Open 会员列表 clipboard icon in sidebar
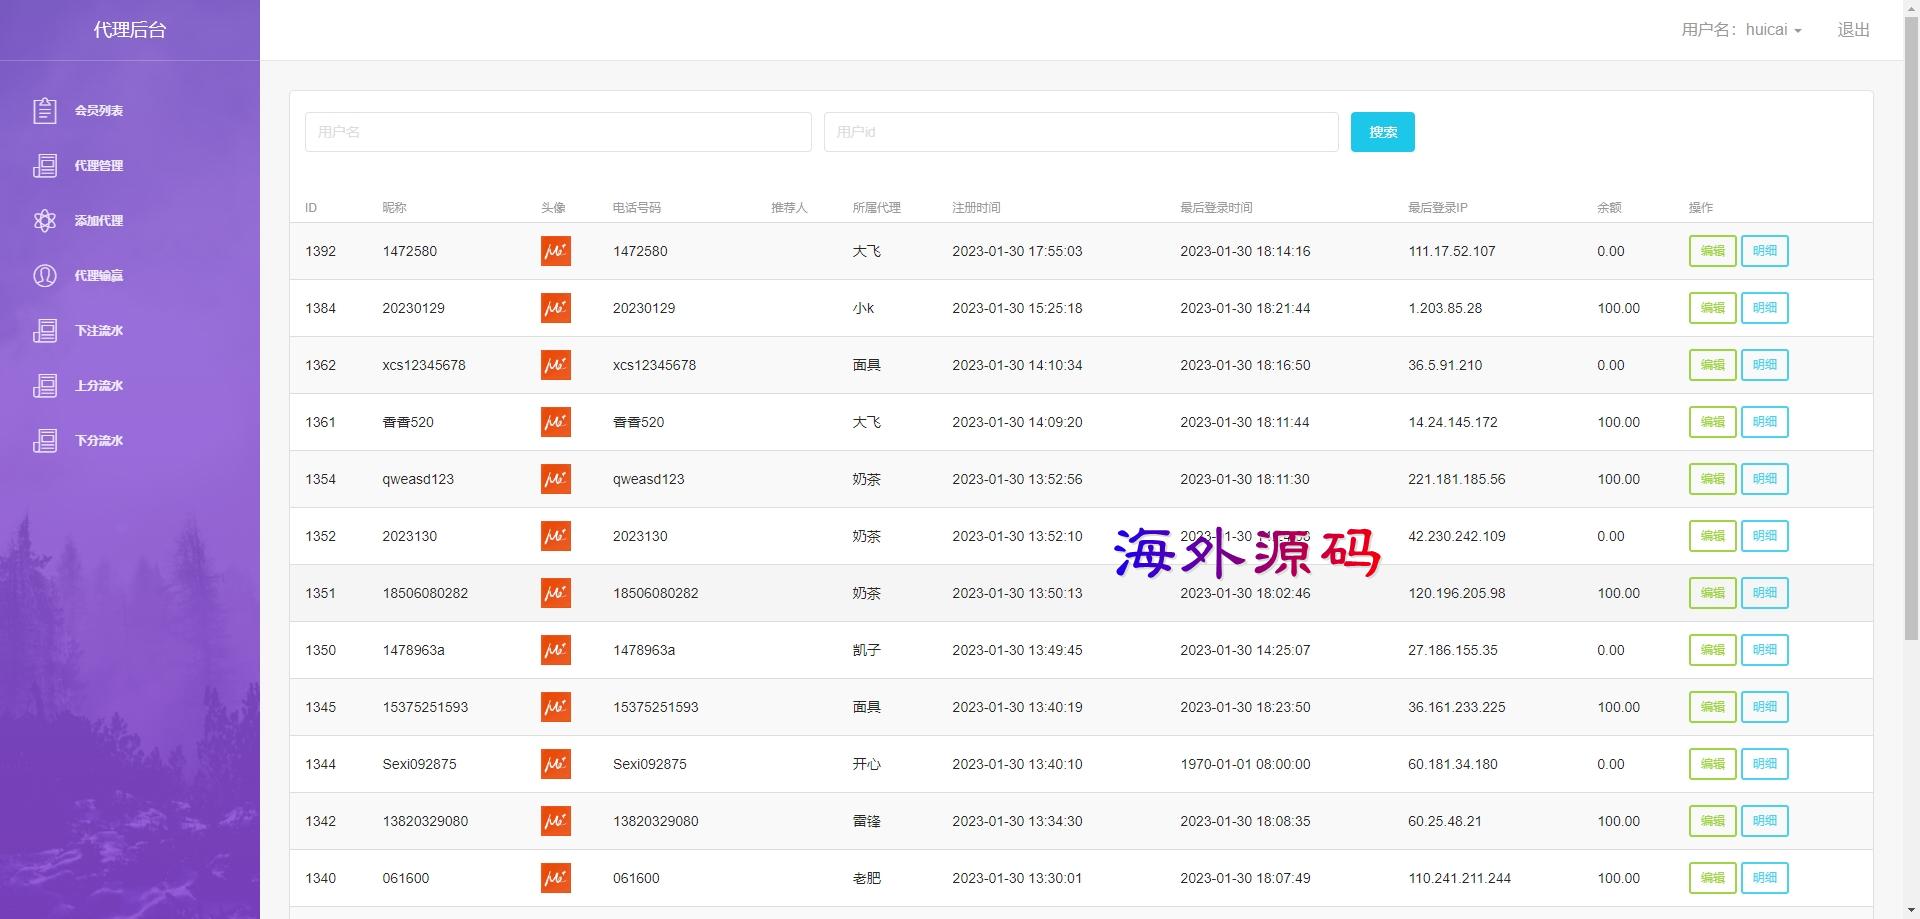Viewport: 1920px width, 919px height. (x=45, y=110)
